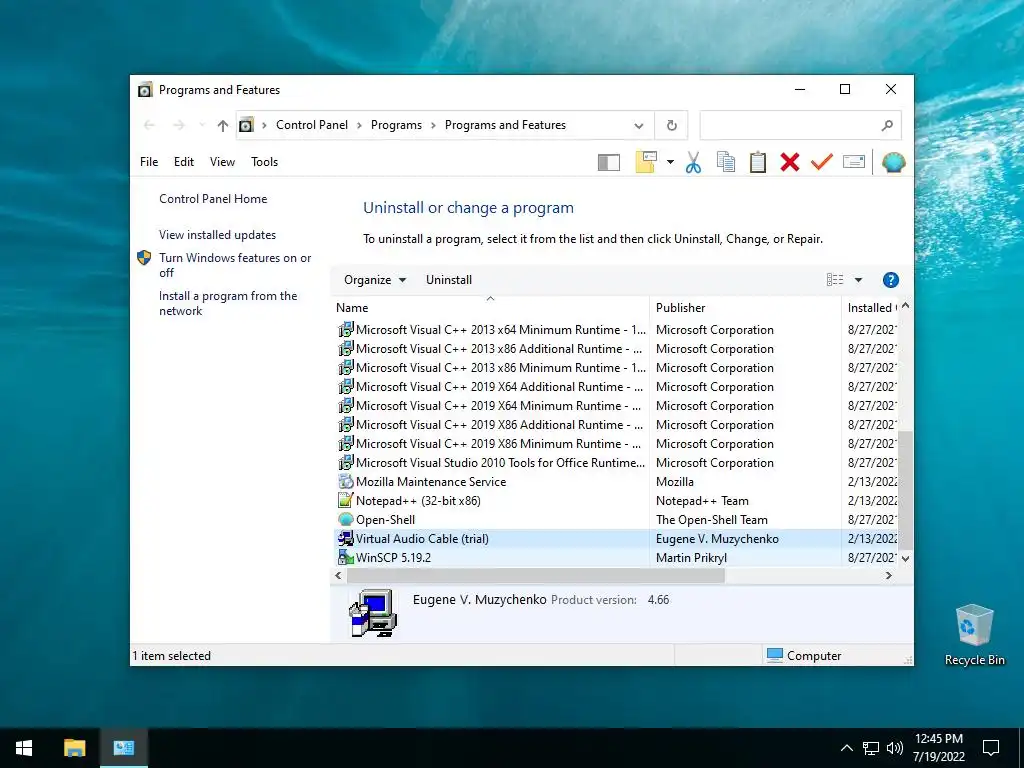Open the View menu

coord(222,162)
